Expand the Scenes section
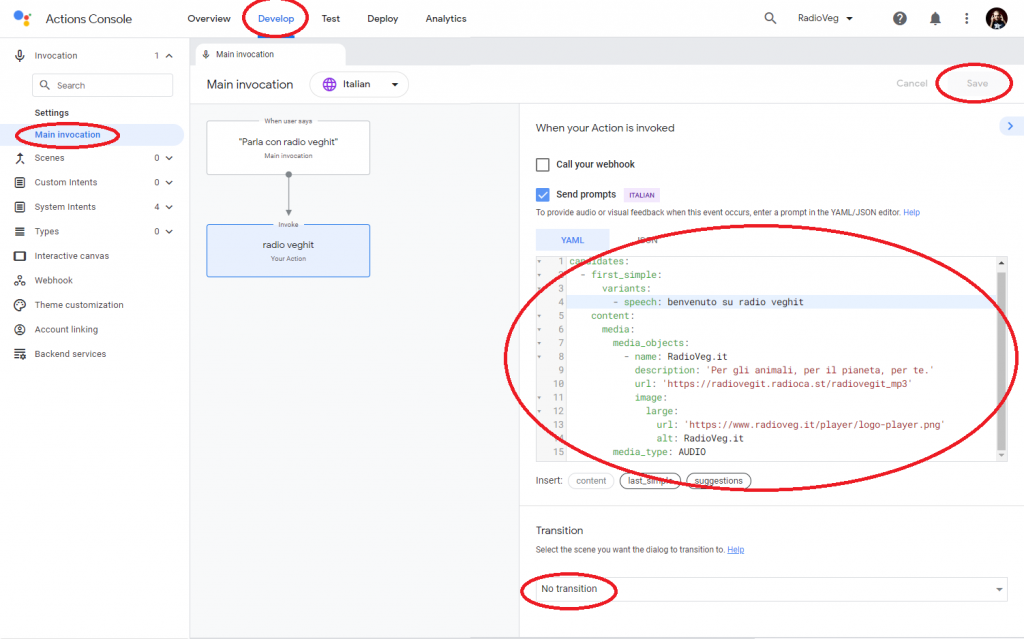This screenshot has height=639, width=1024. [168, 158]
